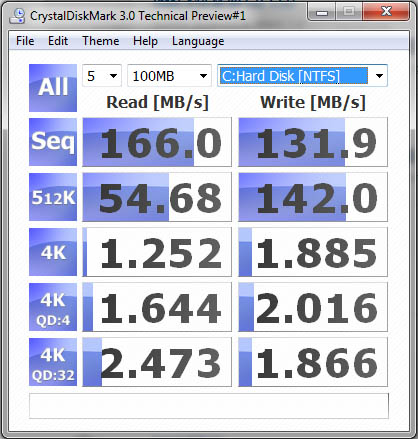418x439 pixels.
Task: Select the 4K QD:4 write value 2.016
Action: coord(313,307)
